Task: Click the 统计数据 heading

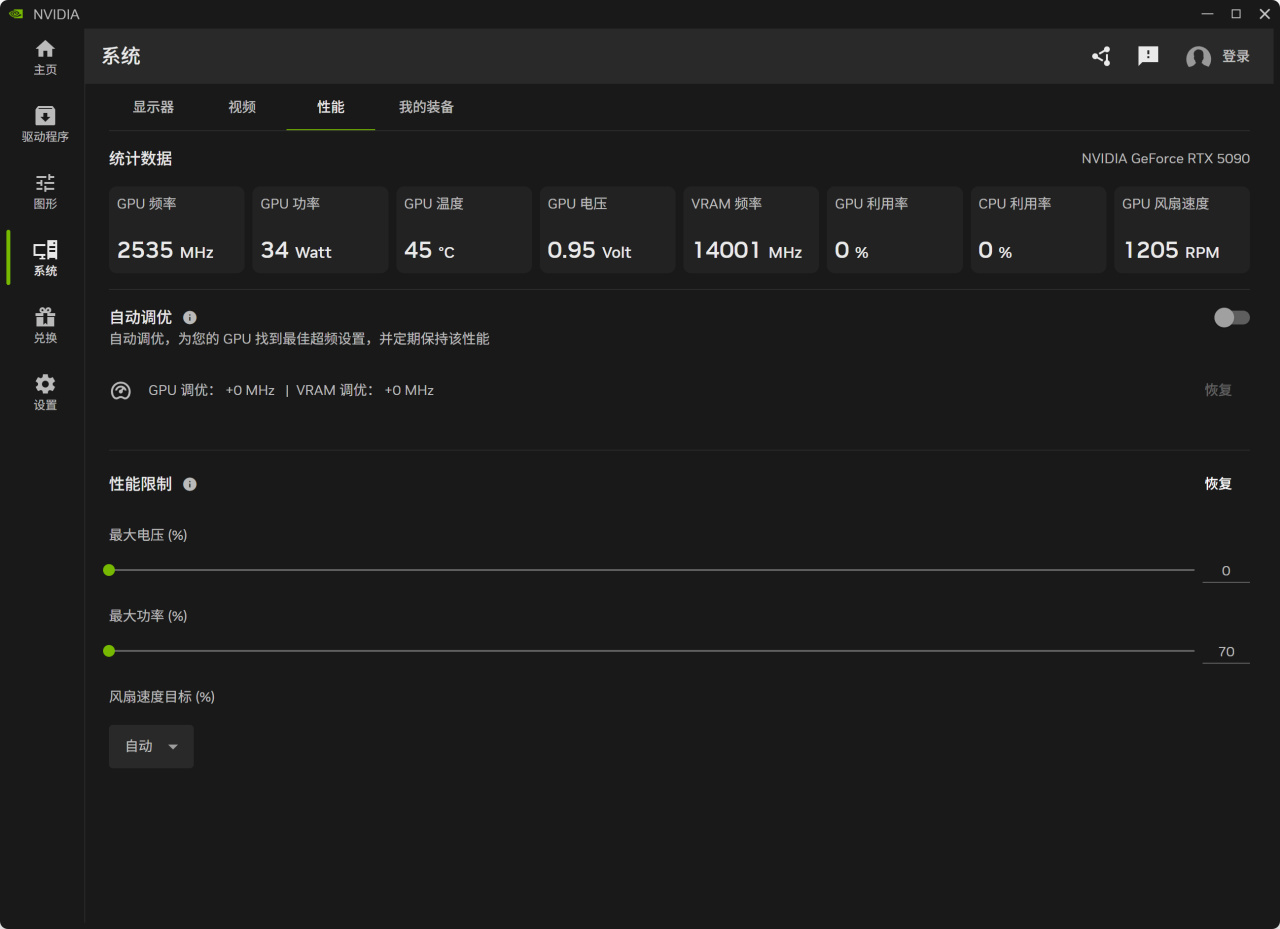Action: point(140,159)
